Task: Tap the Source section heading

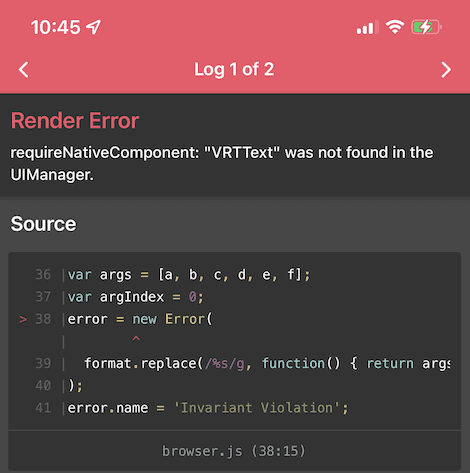Action: [43, 224]
